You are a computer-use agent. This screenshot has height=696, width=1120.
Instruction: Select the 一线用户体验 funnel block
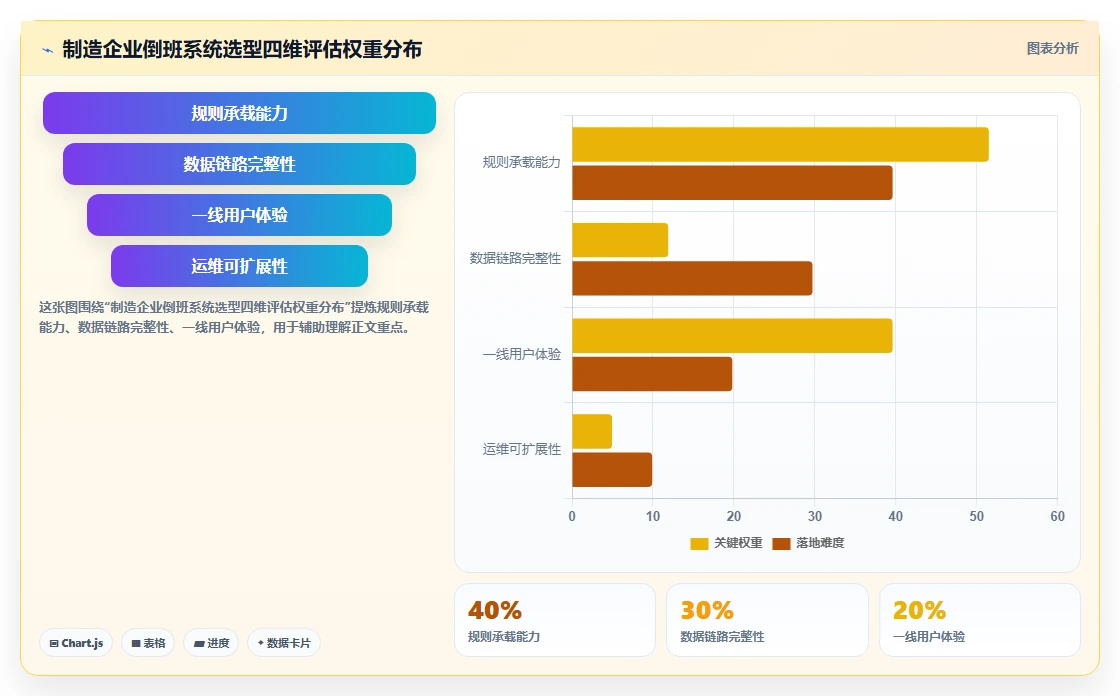[239, 215]
